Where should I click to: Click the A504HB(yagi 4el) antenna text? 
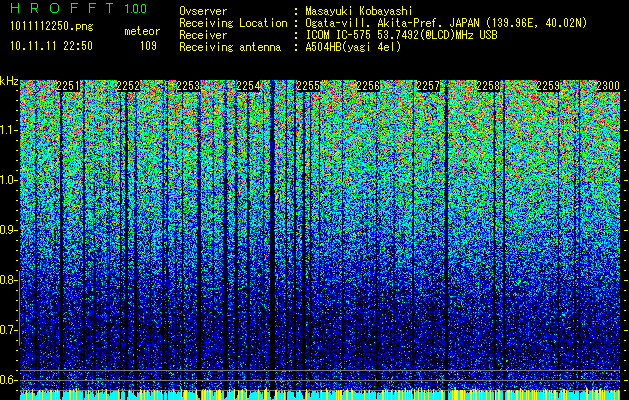click(353, 47)
